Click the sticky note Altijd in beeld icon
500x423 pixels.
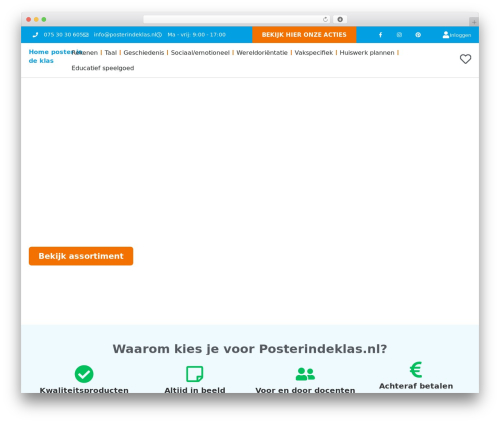tap(195, 374)
